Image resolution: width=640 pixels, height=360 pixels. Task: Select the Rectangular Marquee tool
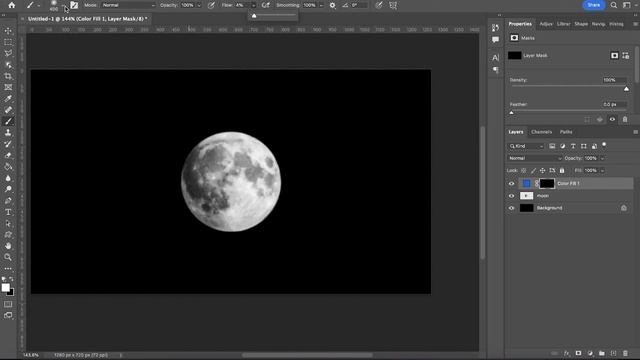8,42
